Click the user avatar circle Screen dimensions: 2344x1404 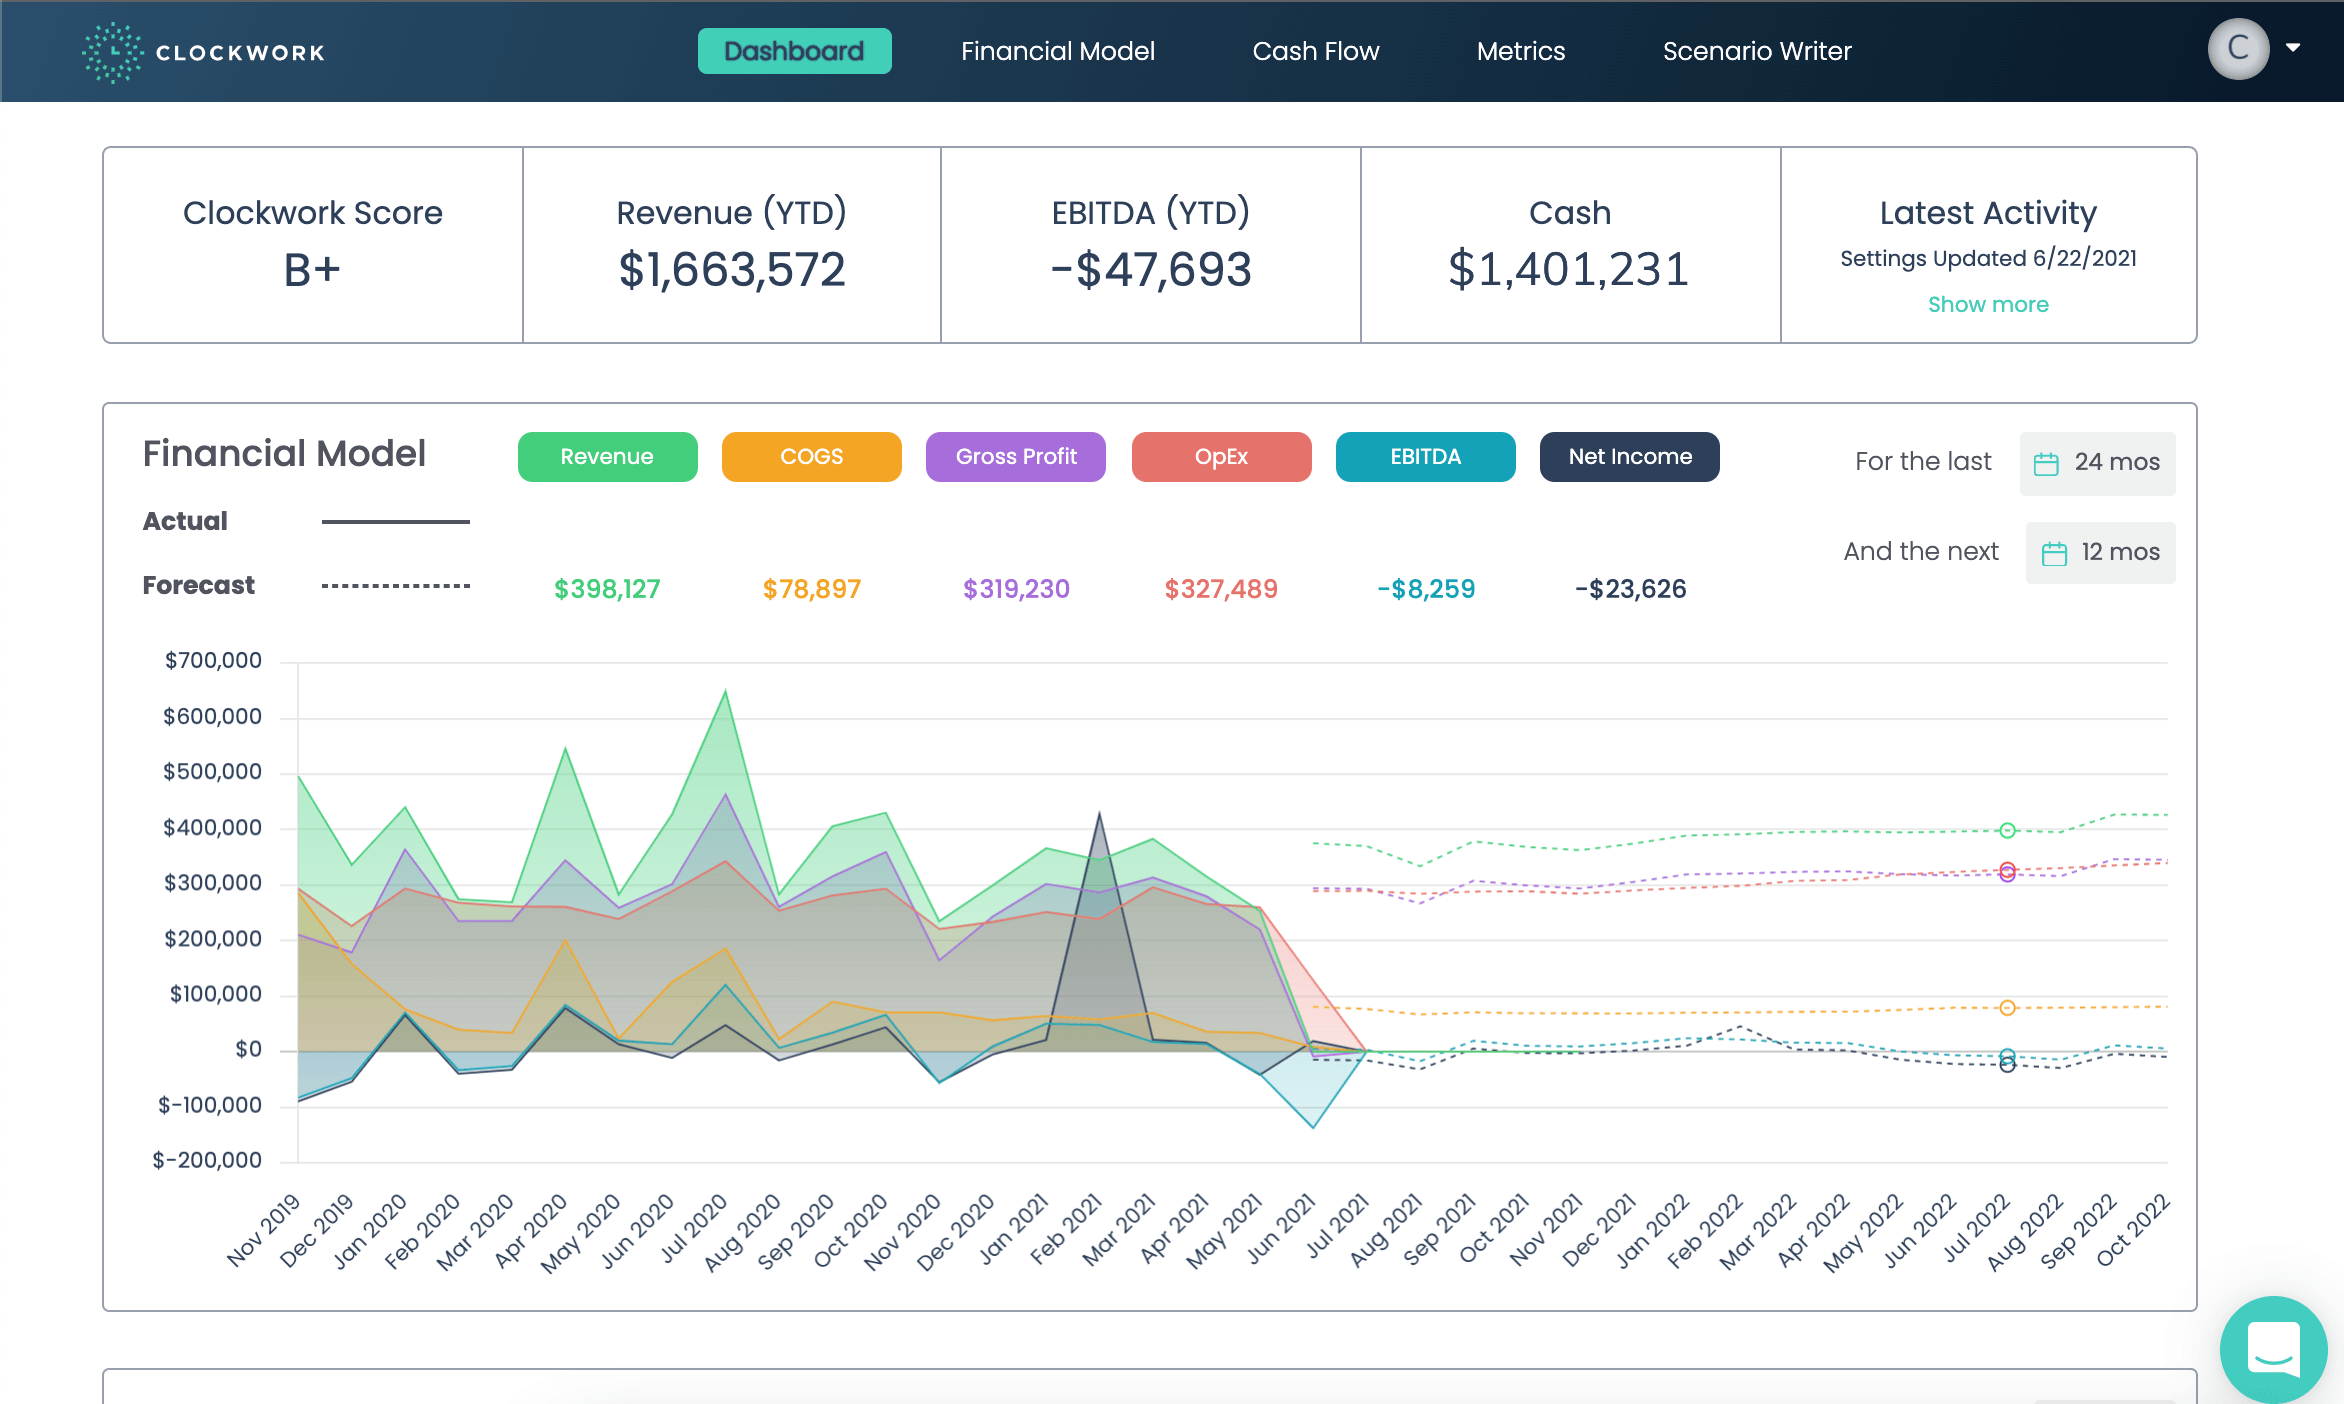[2237, 47]
